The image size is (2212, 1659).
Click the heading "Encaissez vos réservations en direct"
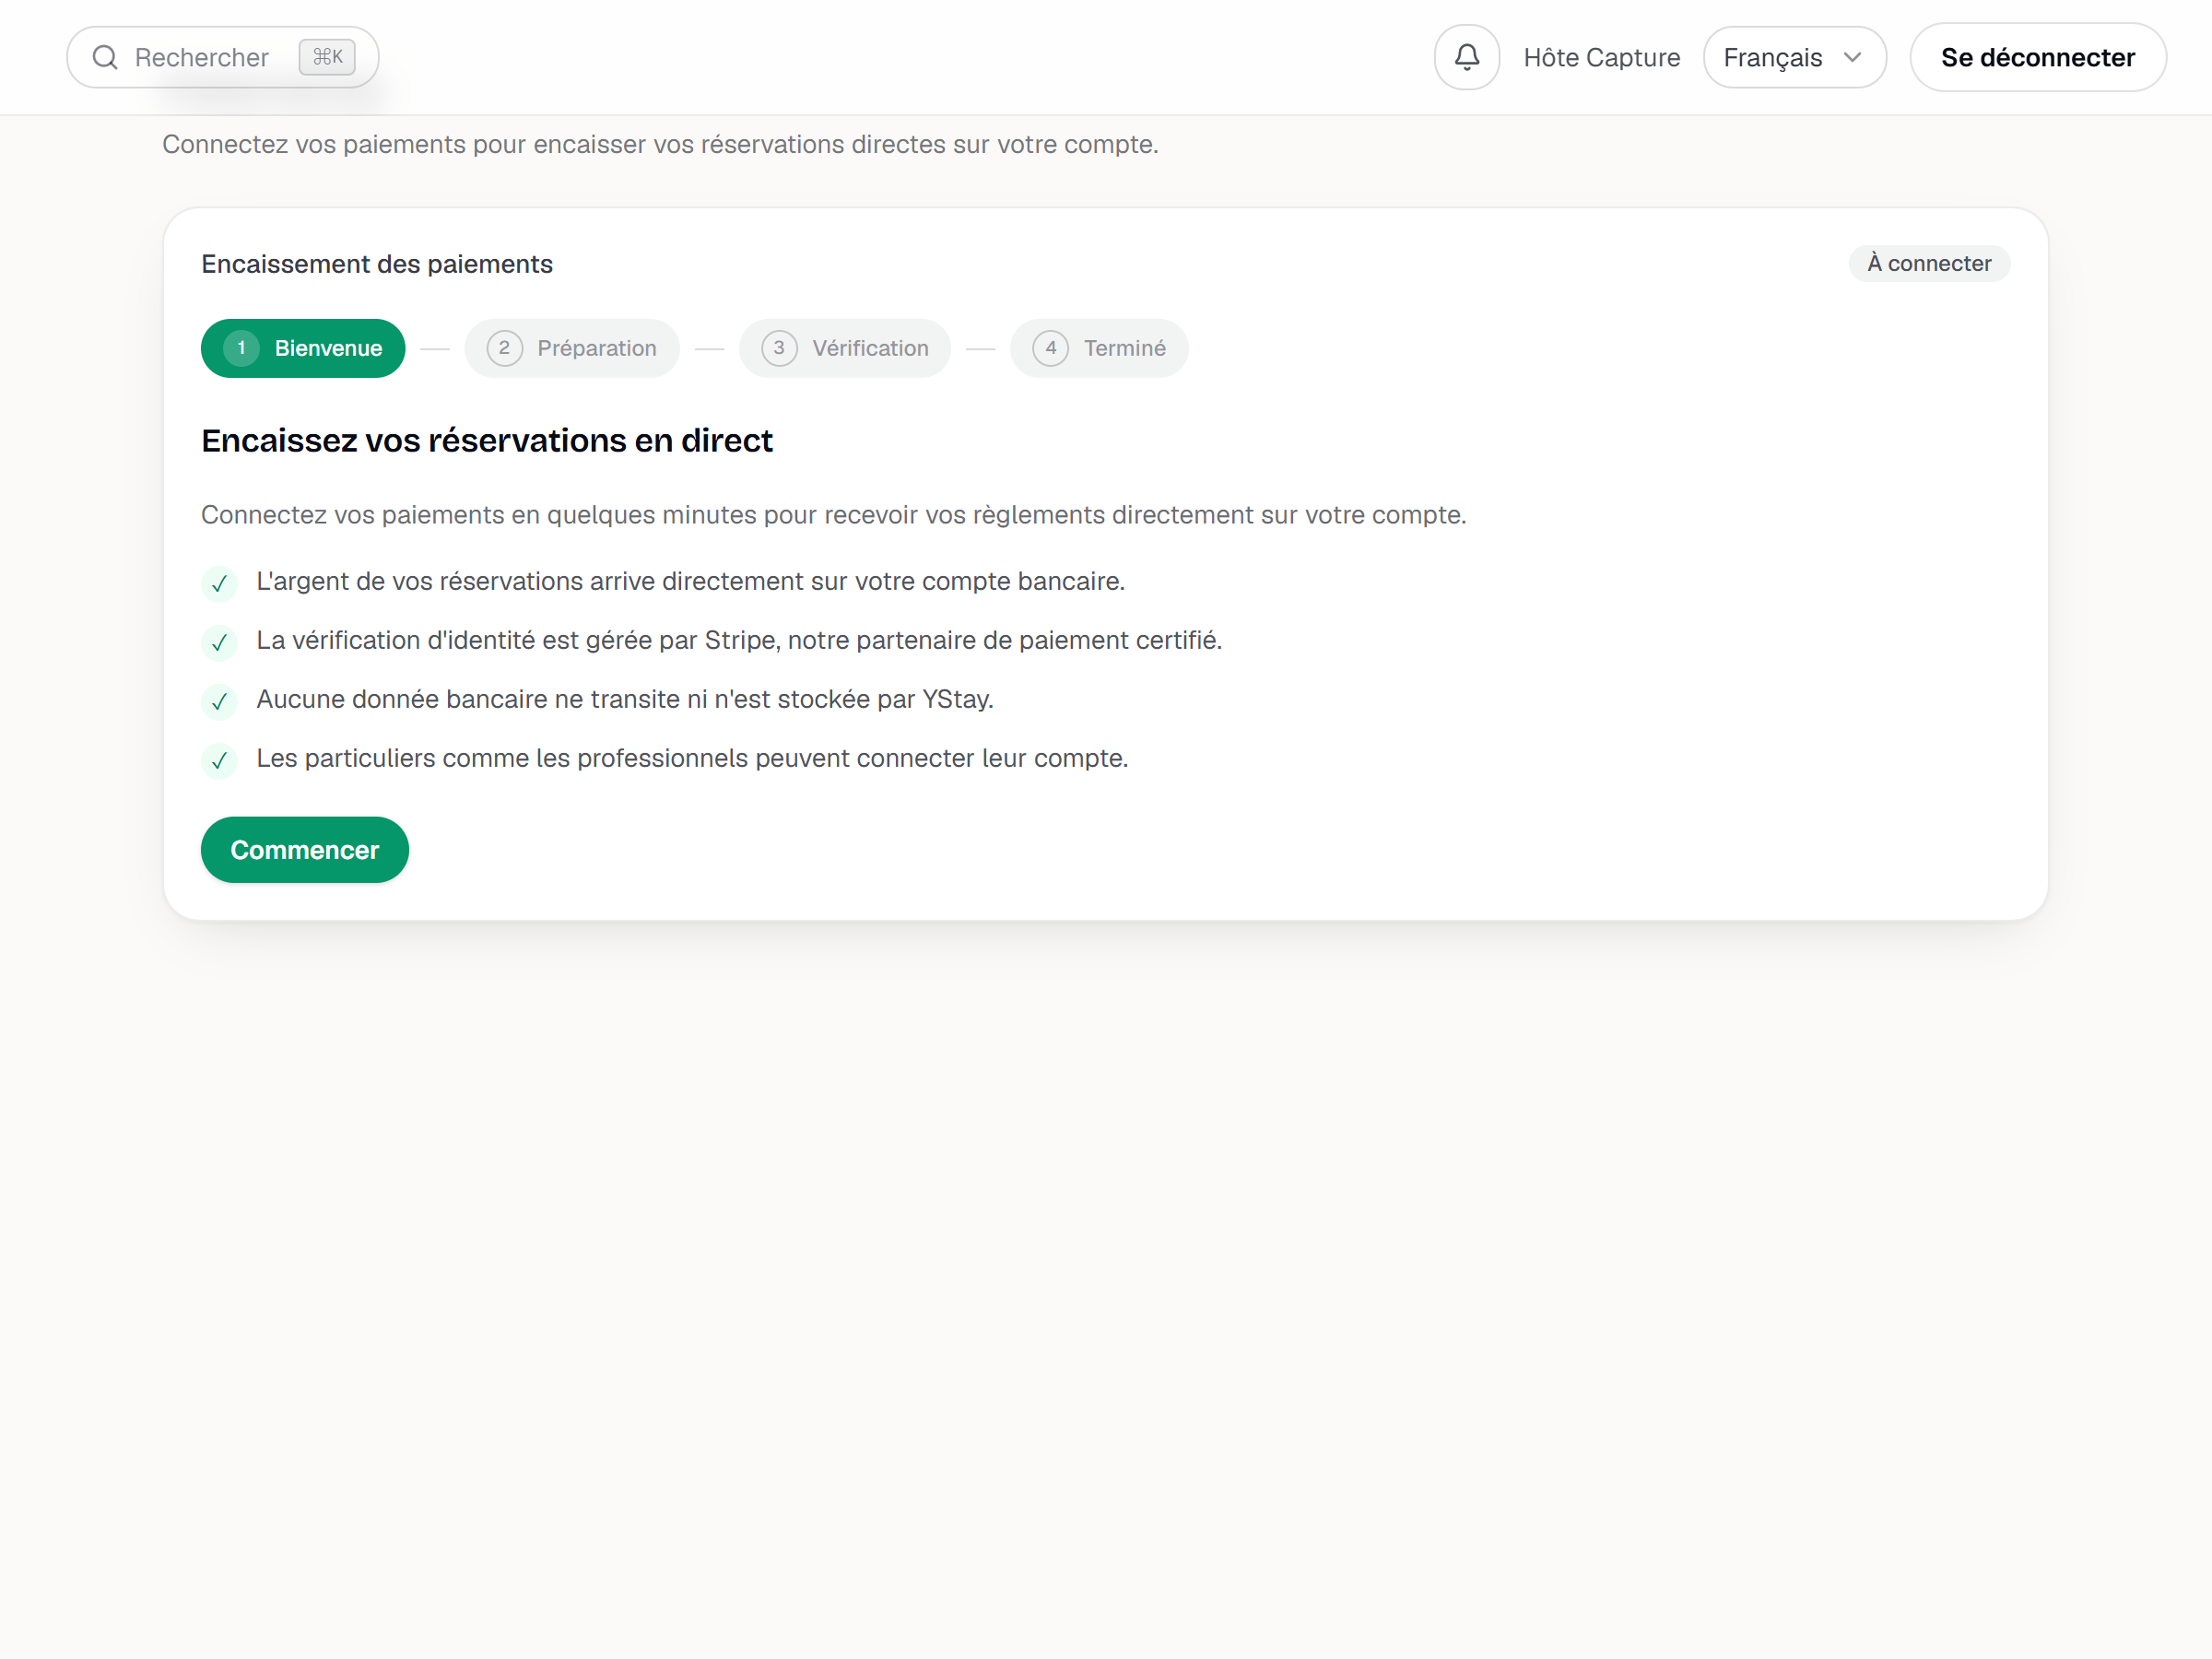[x=487, y=440]
